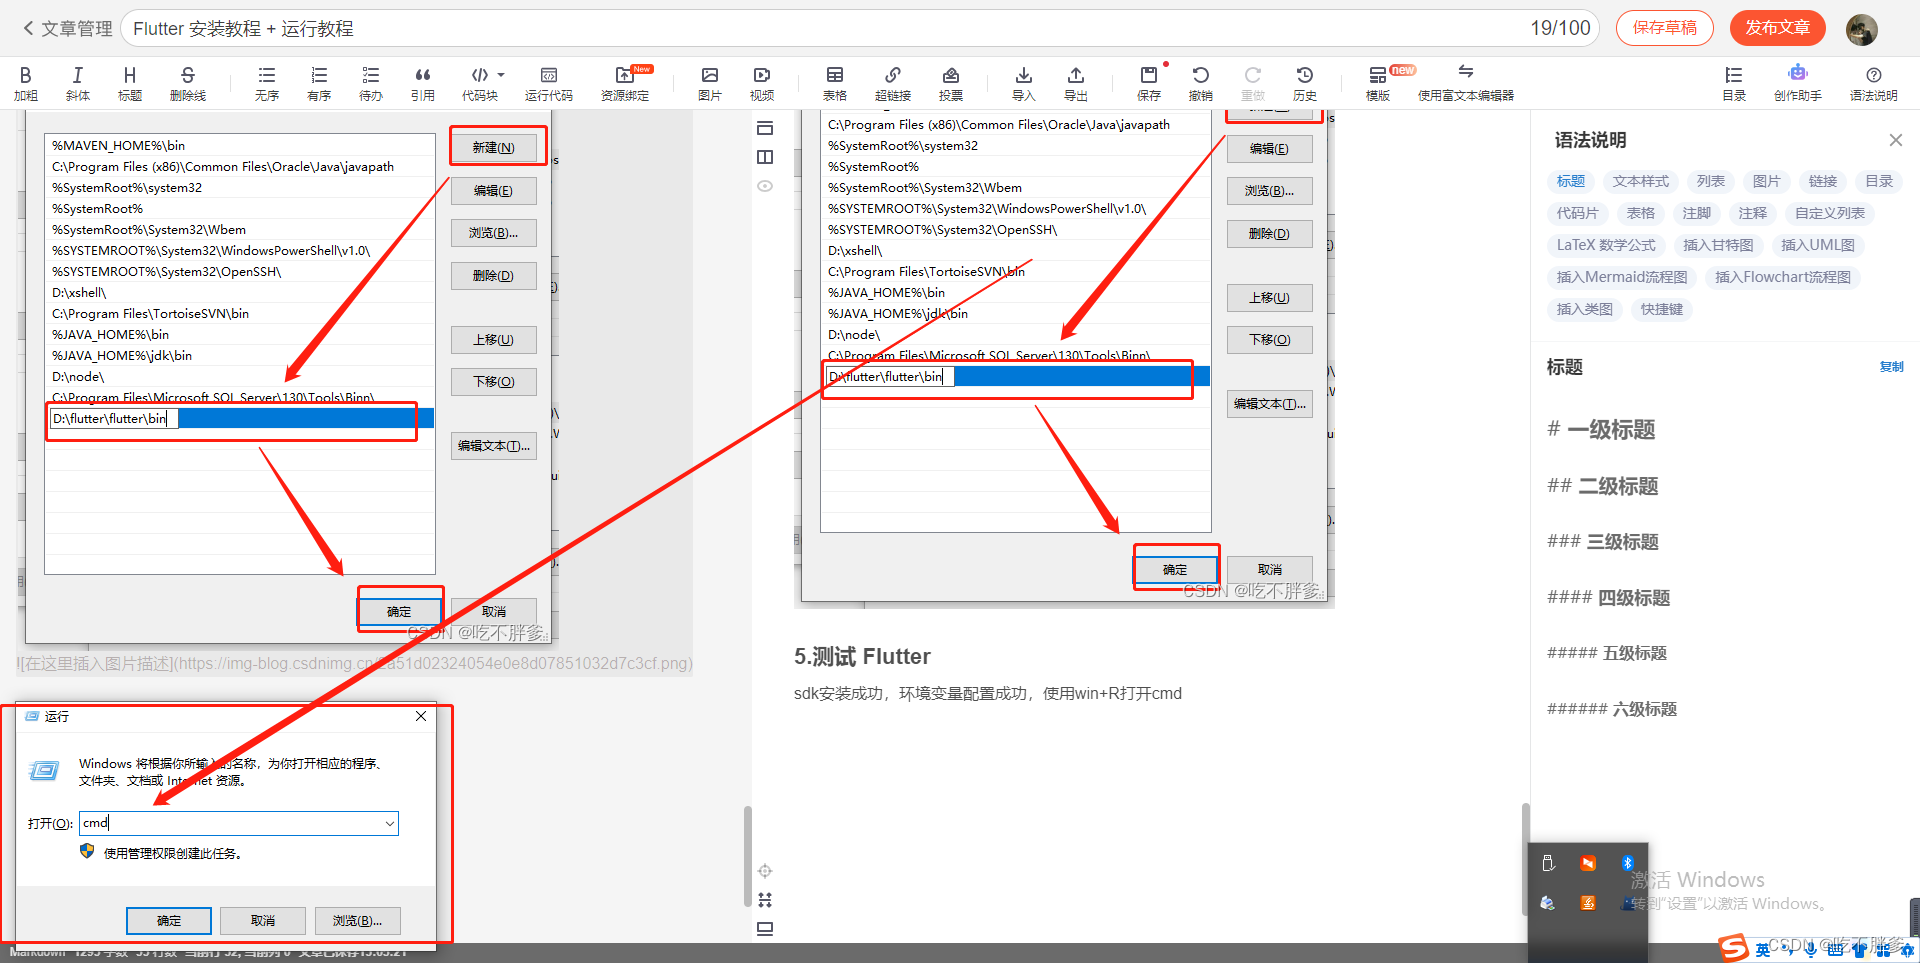Open revision 历史 icon
This screenshot has width=1920, height=963.
point(1305,83)
